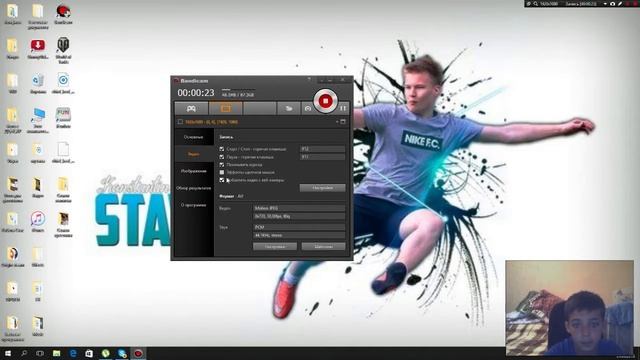This screenshot has height=360, width=640.
Task: Click the PCM sound codec field
Action: click(299, 227)
